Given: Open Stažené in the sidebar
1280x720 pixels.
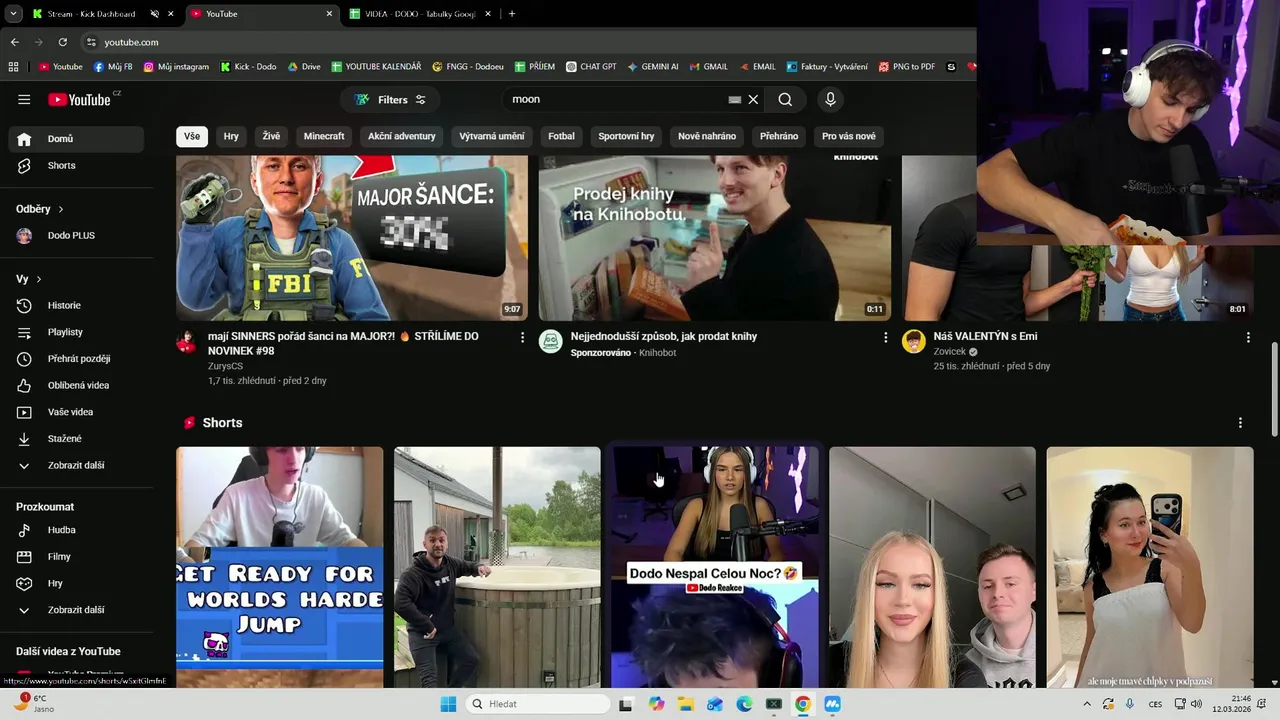Looking at the screenshot, I should 76,438.
